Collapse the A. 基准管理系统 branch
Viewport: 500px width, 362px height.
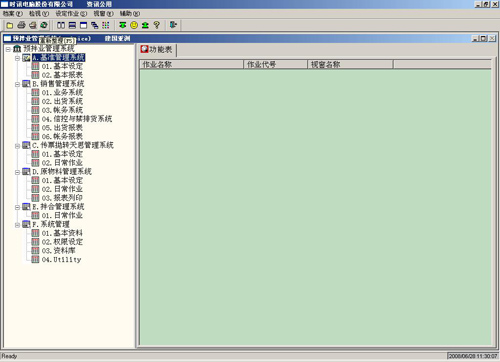pos(17,58)
